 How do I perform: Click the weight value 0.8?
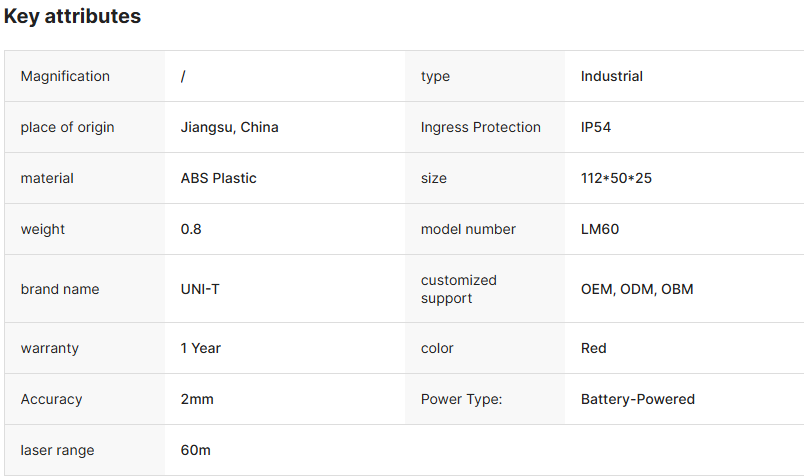(x=191, y=229)
